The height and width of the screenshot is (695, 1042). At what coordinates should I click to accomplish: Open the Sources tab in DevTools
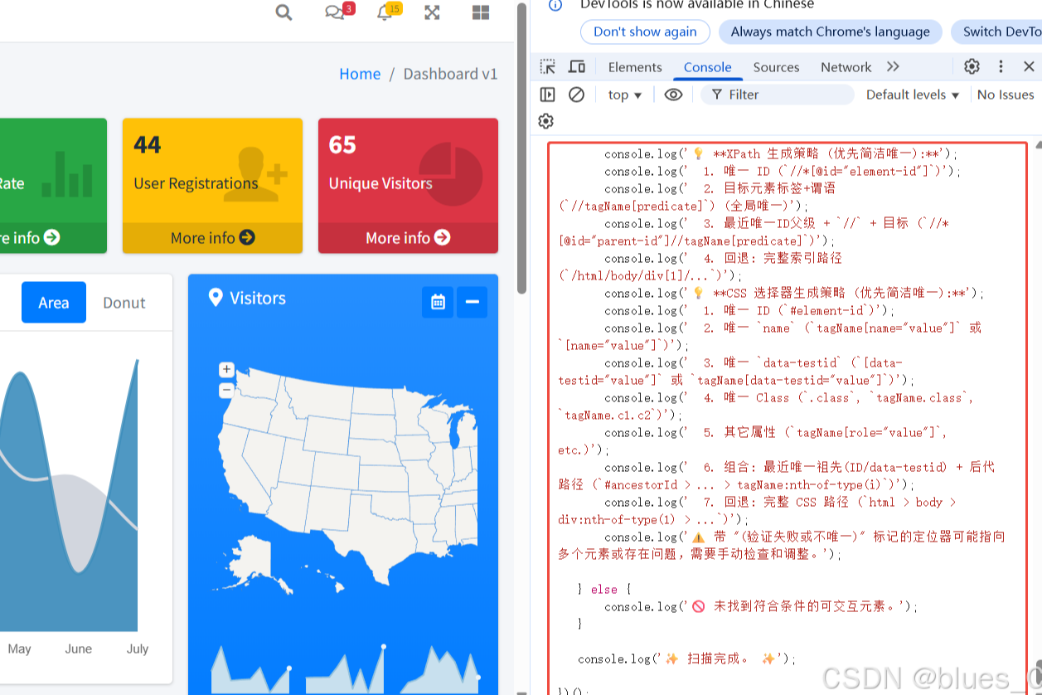point(776,67)
